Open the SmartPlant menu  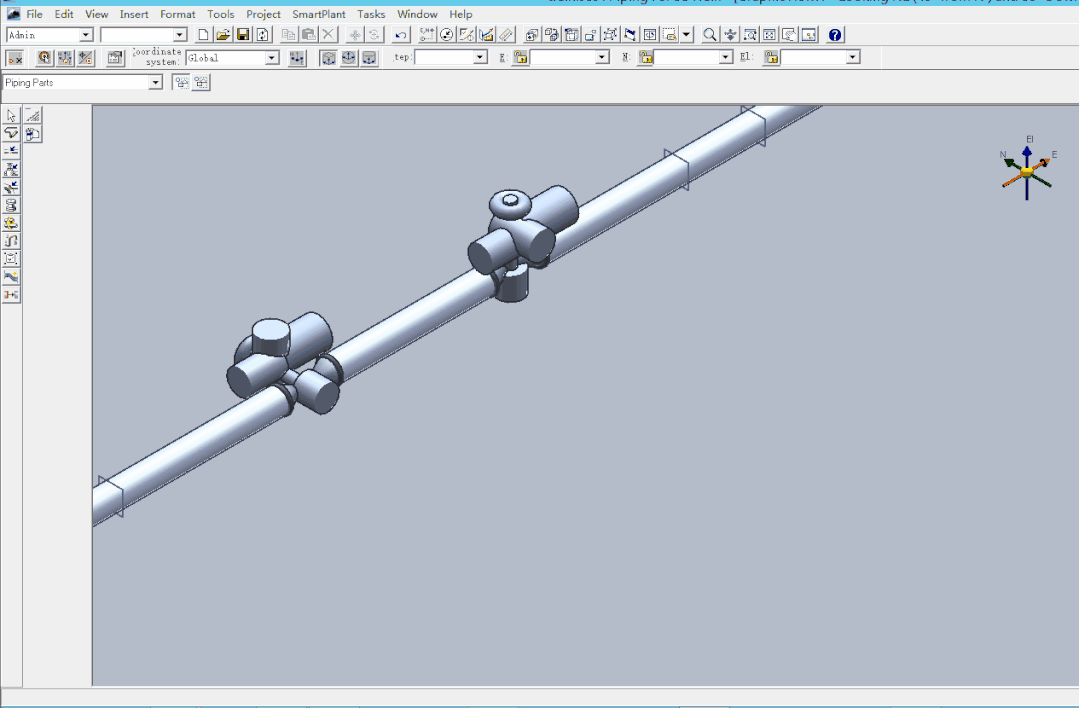[x=319, y=14]
